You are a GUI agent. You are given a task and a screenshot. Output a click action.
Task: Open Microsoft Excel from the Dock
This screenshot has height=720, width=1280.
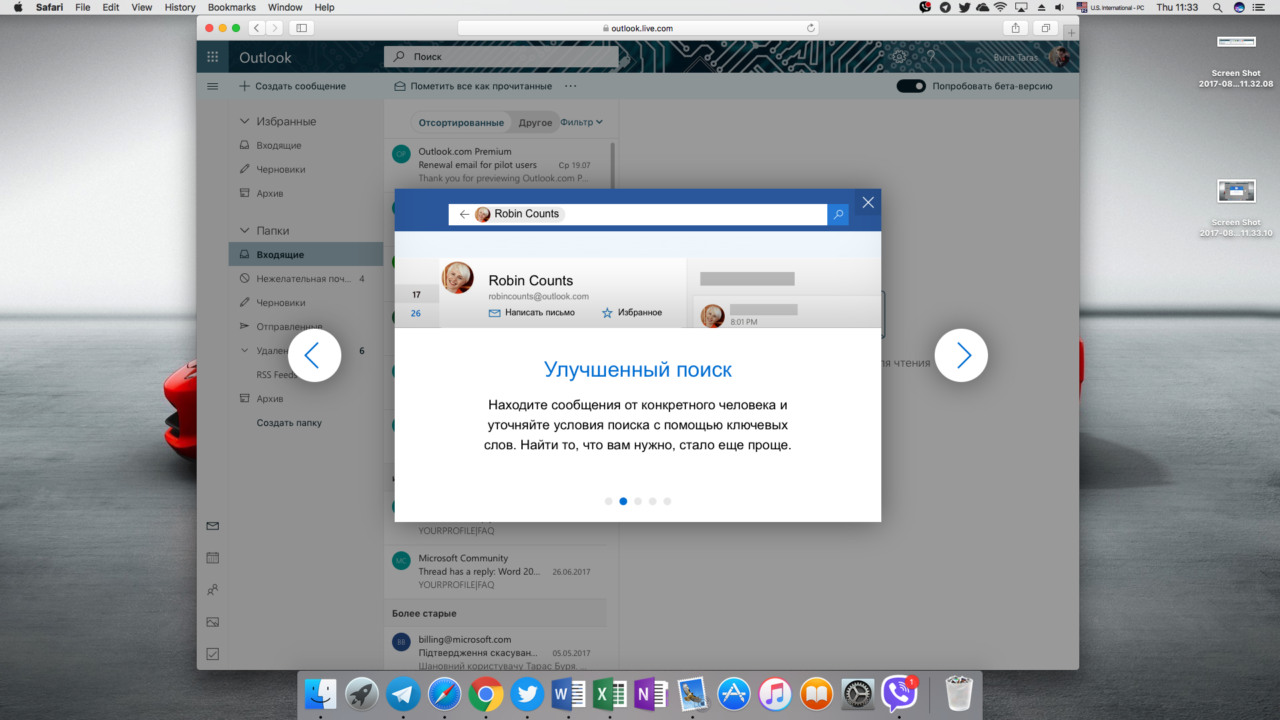(610, 694)
